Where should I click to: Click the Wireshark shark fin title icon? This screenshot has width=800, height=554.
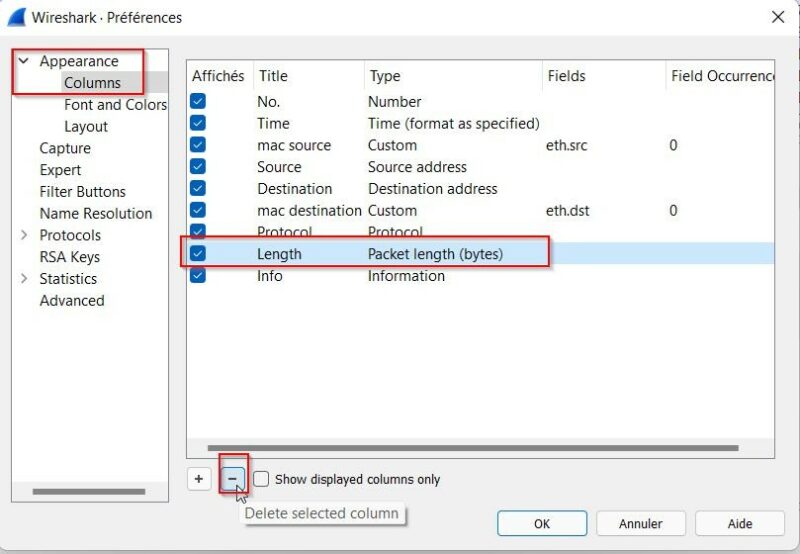tap(16, 17)
